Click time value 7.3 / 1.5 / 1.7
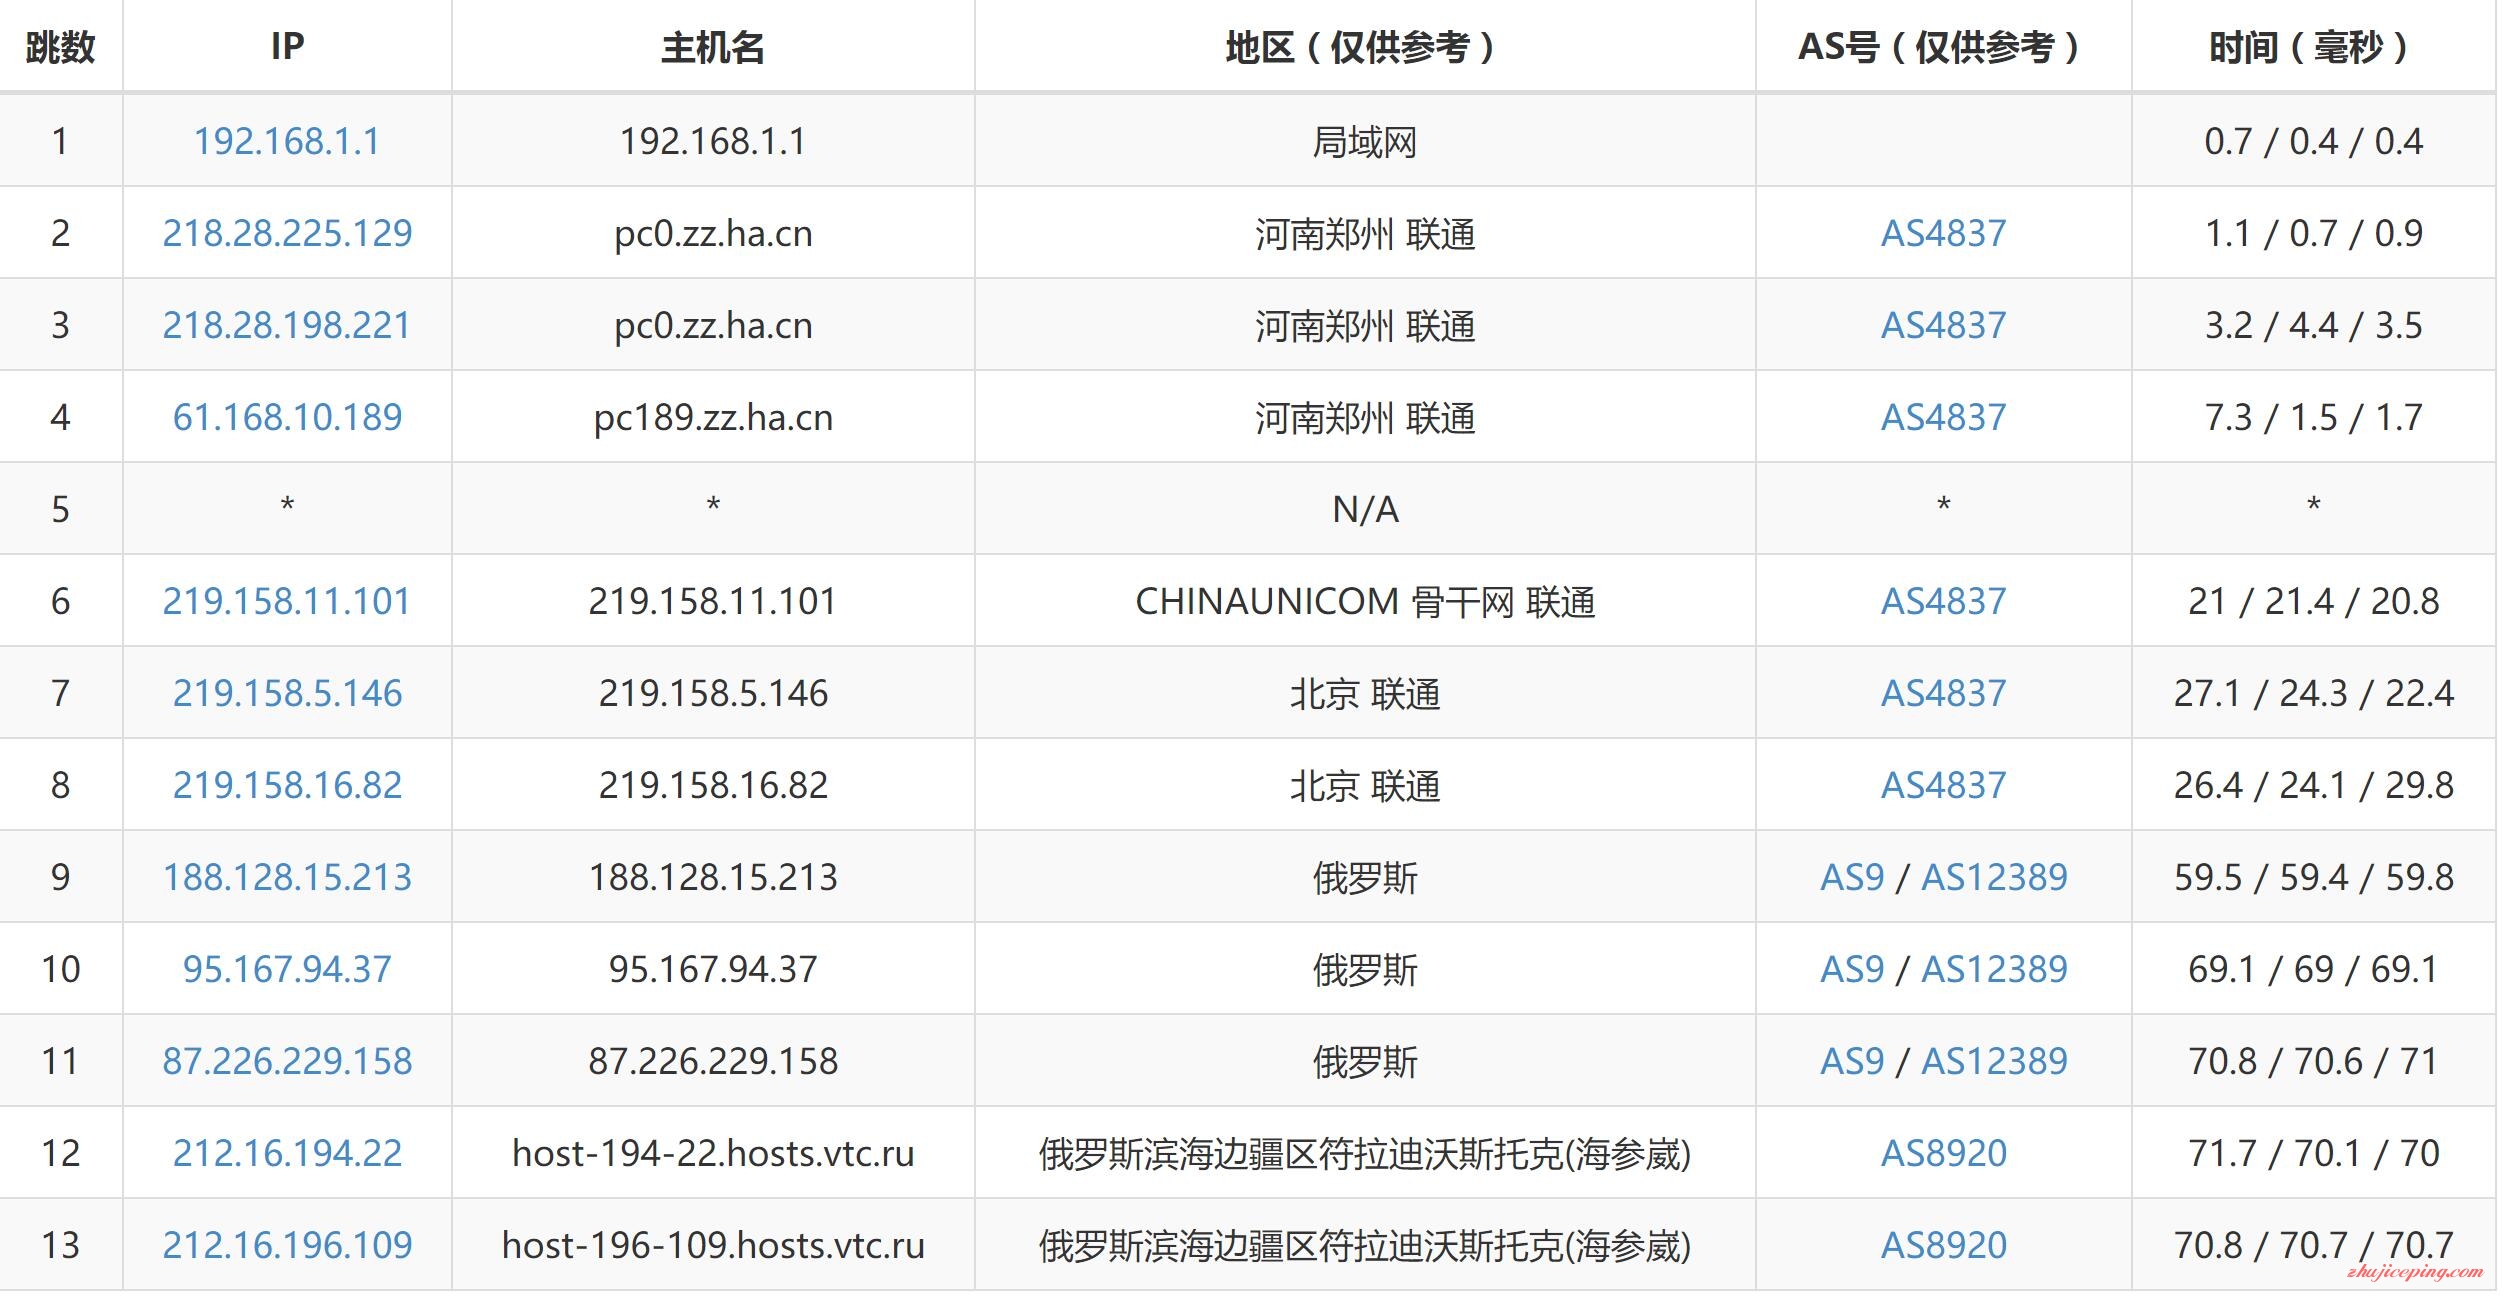 [x=2313, y=417]
